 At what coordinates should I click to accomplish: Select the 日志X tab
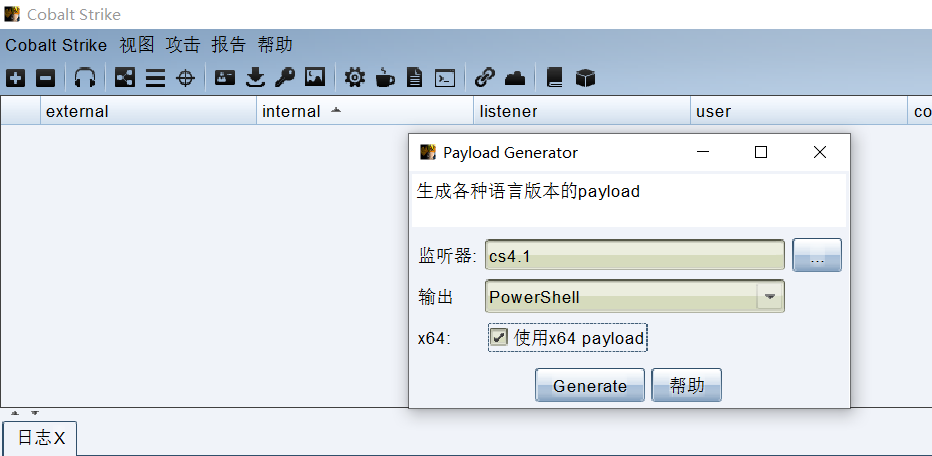40,438
